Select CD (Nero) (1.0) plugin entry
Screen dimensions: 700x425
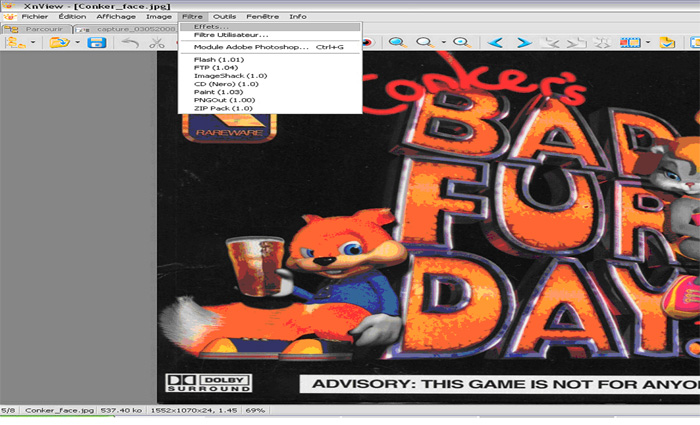coord(270,83)
